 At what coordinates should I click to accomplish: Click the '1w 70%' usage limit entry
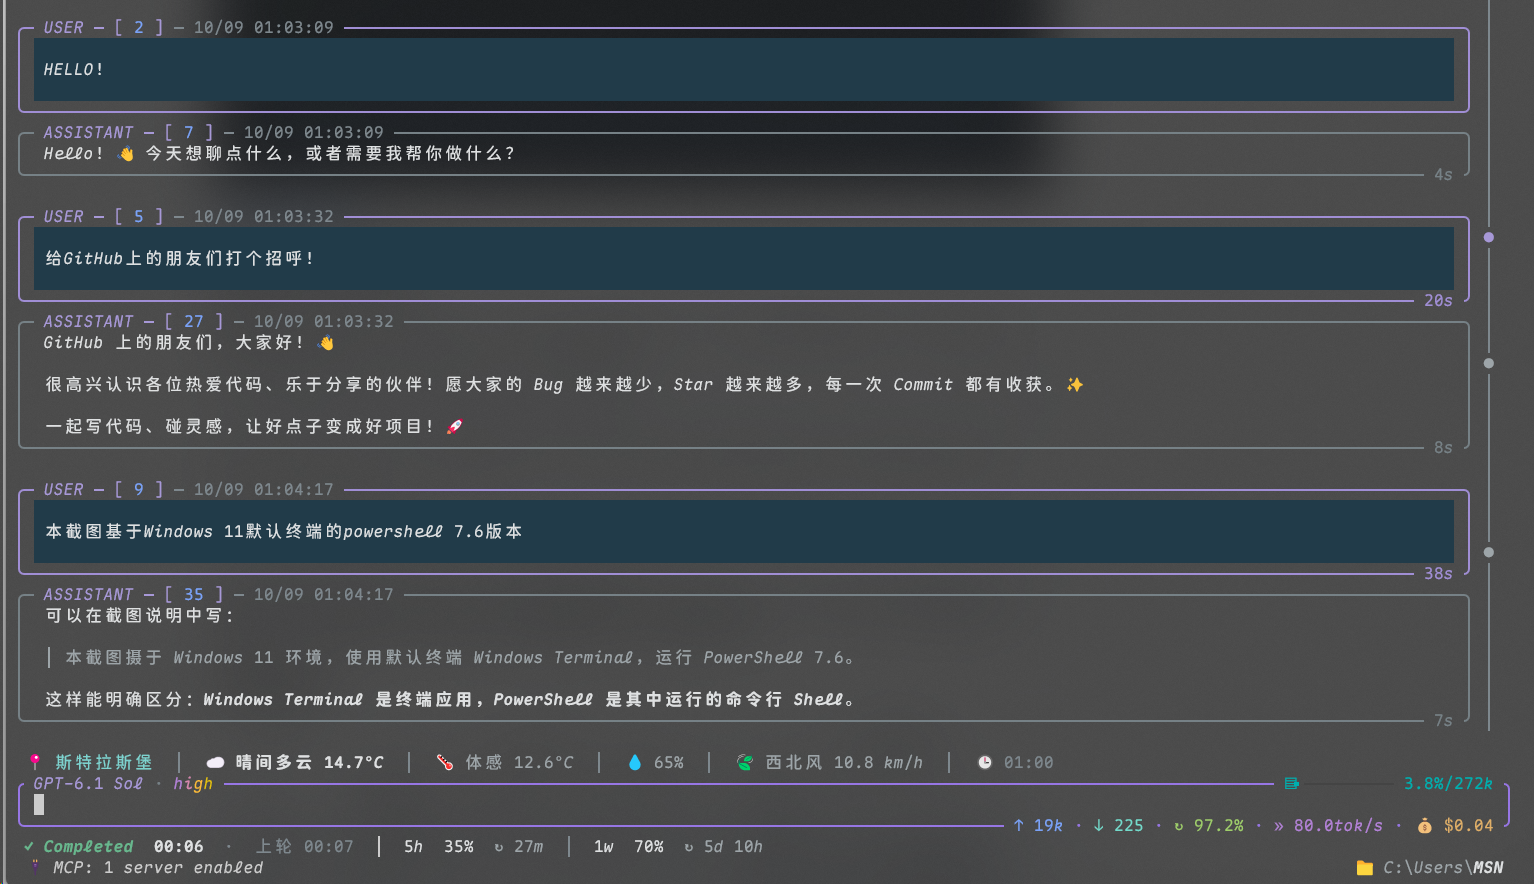click(628, 846)
